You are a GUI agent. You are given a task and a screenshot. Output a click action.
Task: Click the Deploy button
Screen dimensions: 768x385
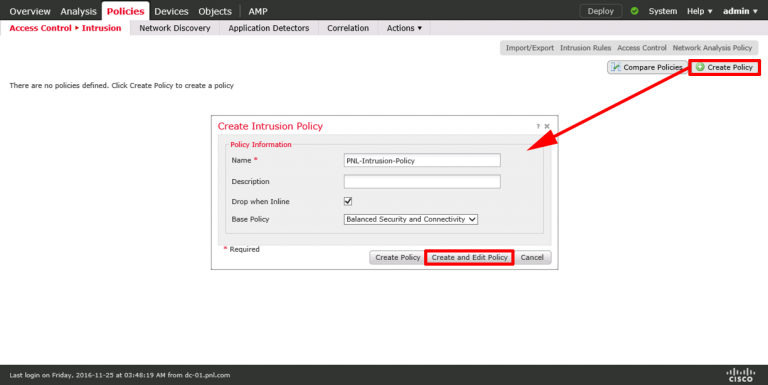click(x=600, y=11)
